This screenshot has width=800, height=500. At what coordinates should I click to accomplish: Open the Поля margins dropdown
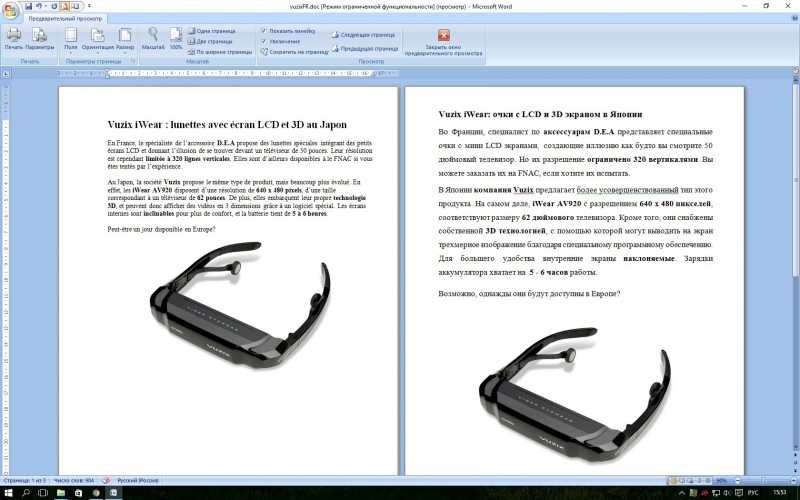(x=71, y=39)
